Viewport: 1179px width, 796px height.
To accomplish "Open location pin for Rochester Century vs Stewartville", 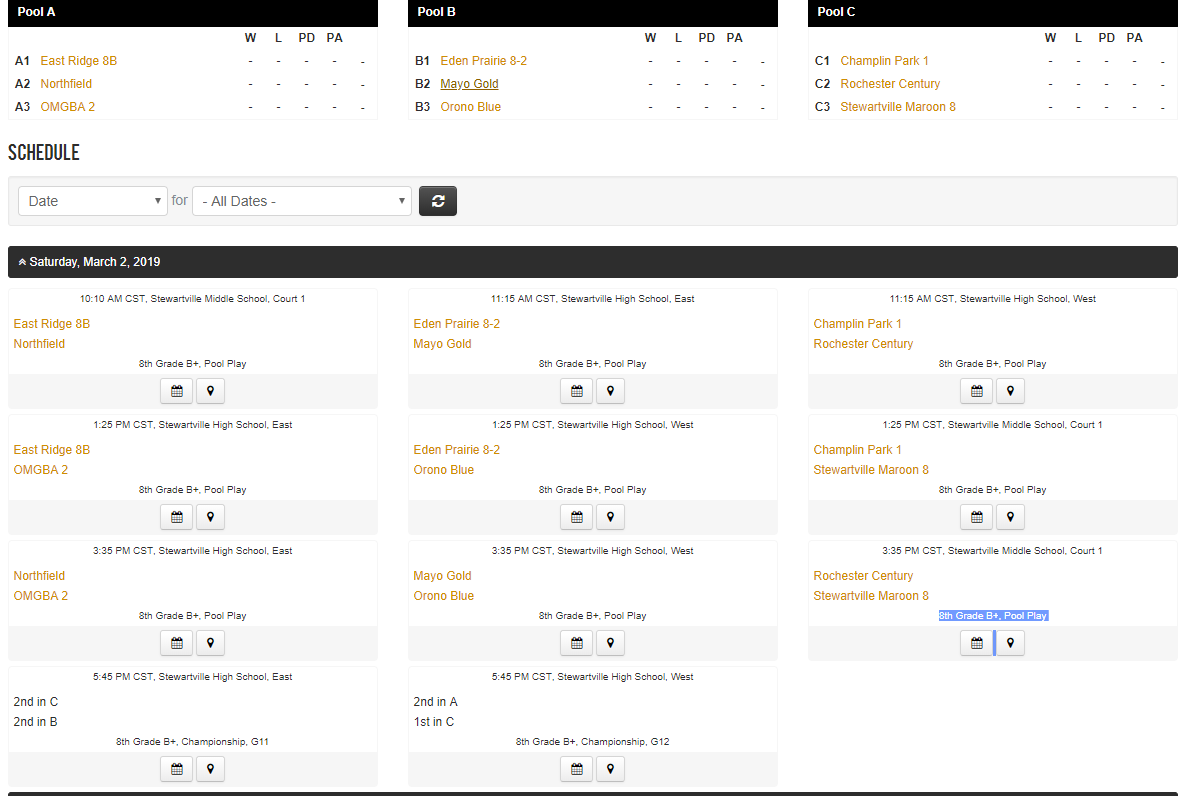I will pos(1011,643).
